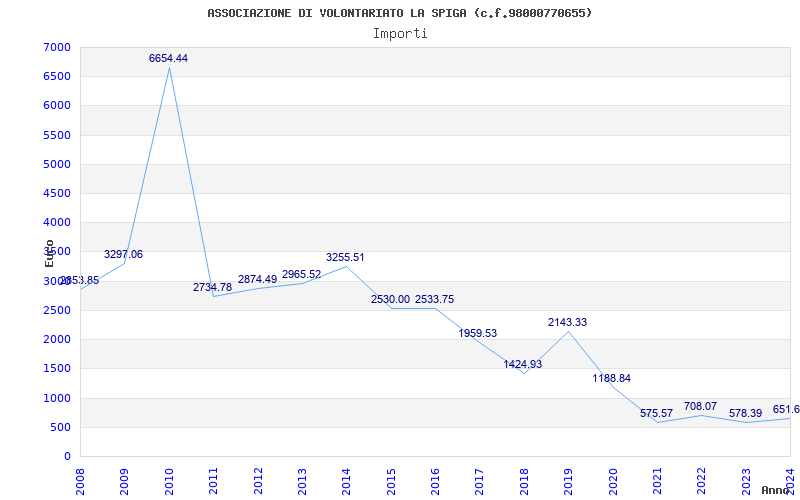Click the 2009 x-axis year label
The height and width of the screenshot is (500, 800).
(x=124, y=482)
